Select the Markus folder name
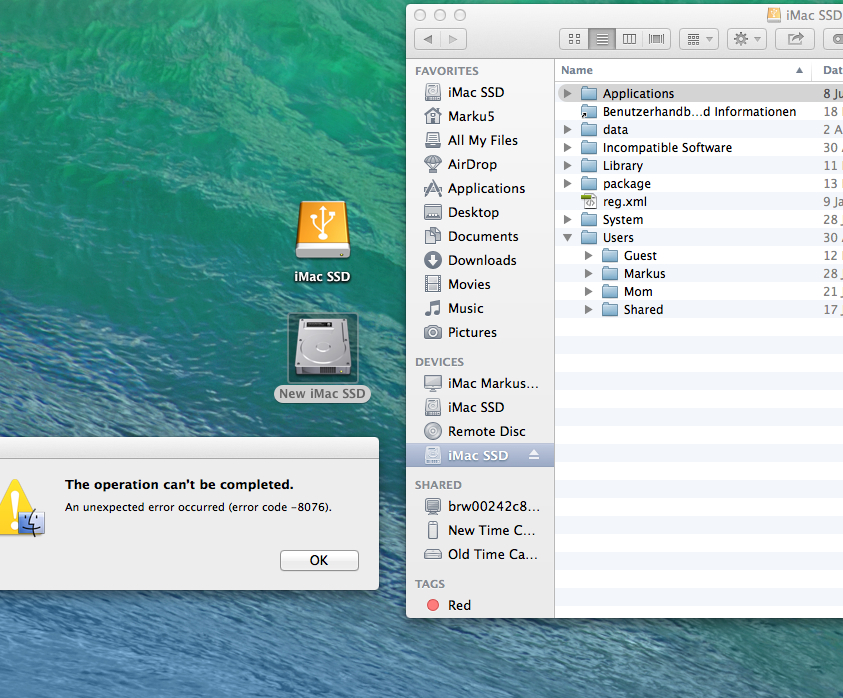The image size is (843, 698). click(x=645, y=274)
